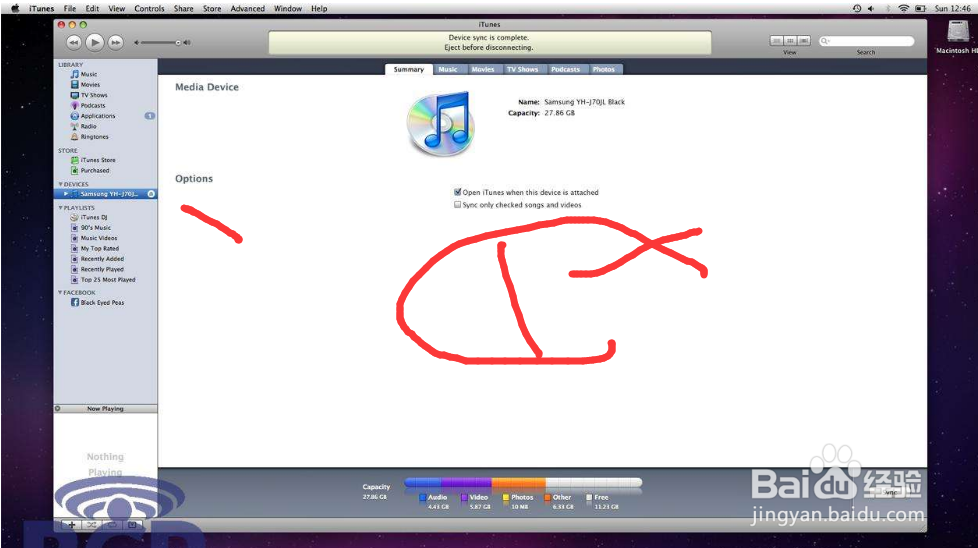The image size is (978, 548).
Task: Switch to list view icon
Action: [x=777, y=41]
